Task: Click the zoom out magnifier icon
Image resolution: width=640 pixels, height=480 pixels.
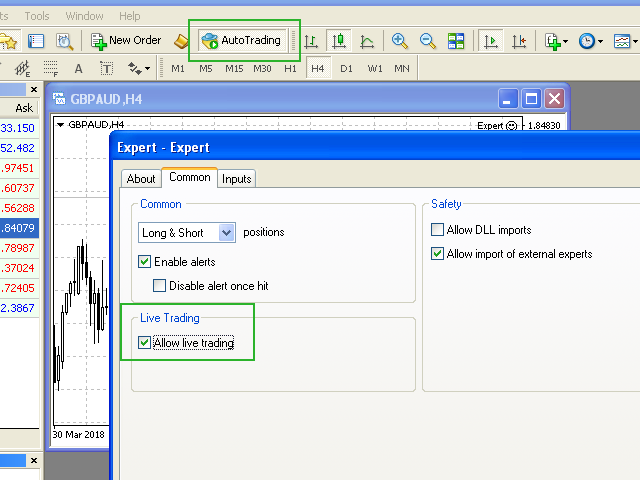Action: tap(428, 41)
